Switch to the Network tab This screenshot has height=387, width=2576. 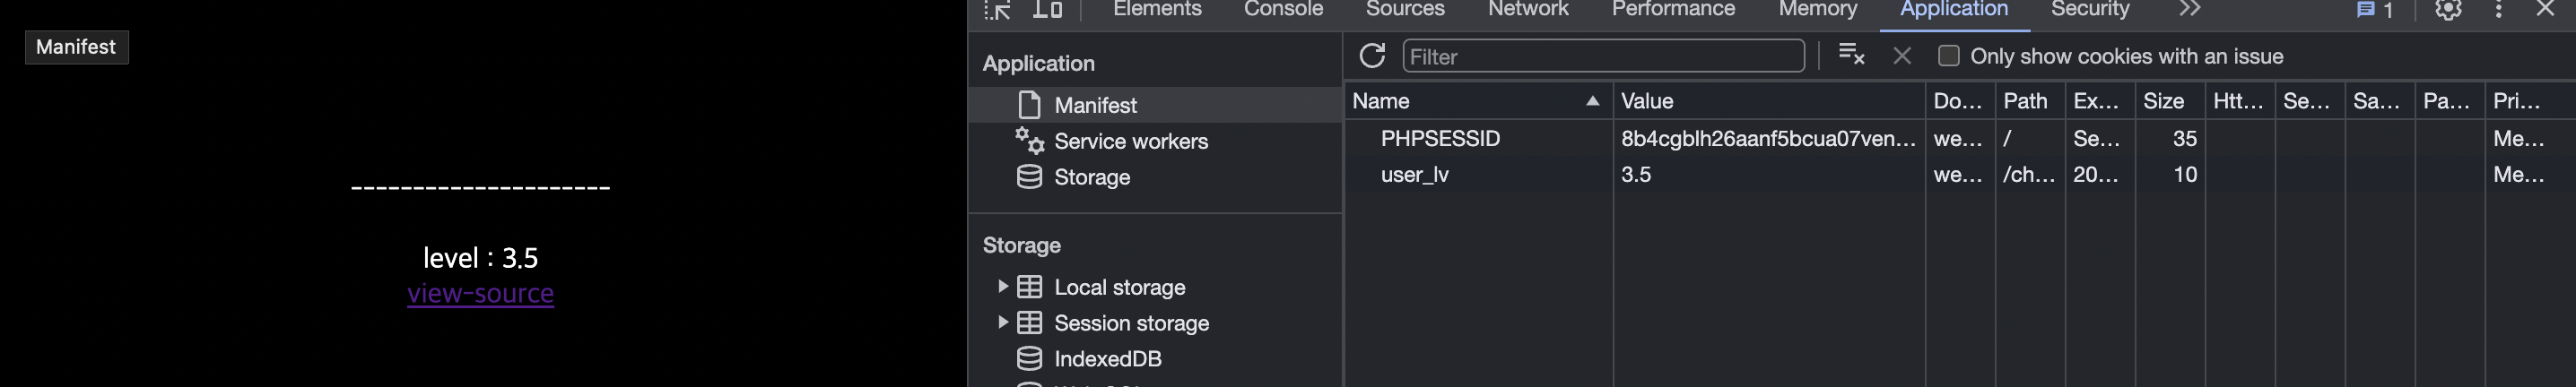click(x=1528, y=9)
